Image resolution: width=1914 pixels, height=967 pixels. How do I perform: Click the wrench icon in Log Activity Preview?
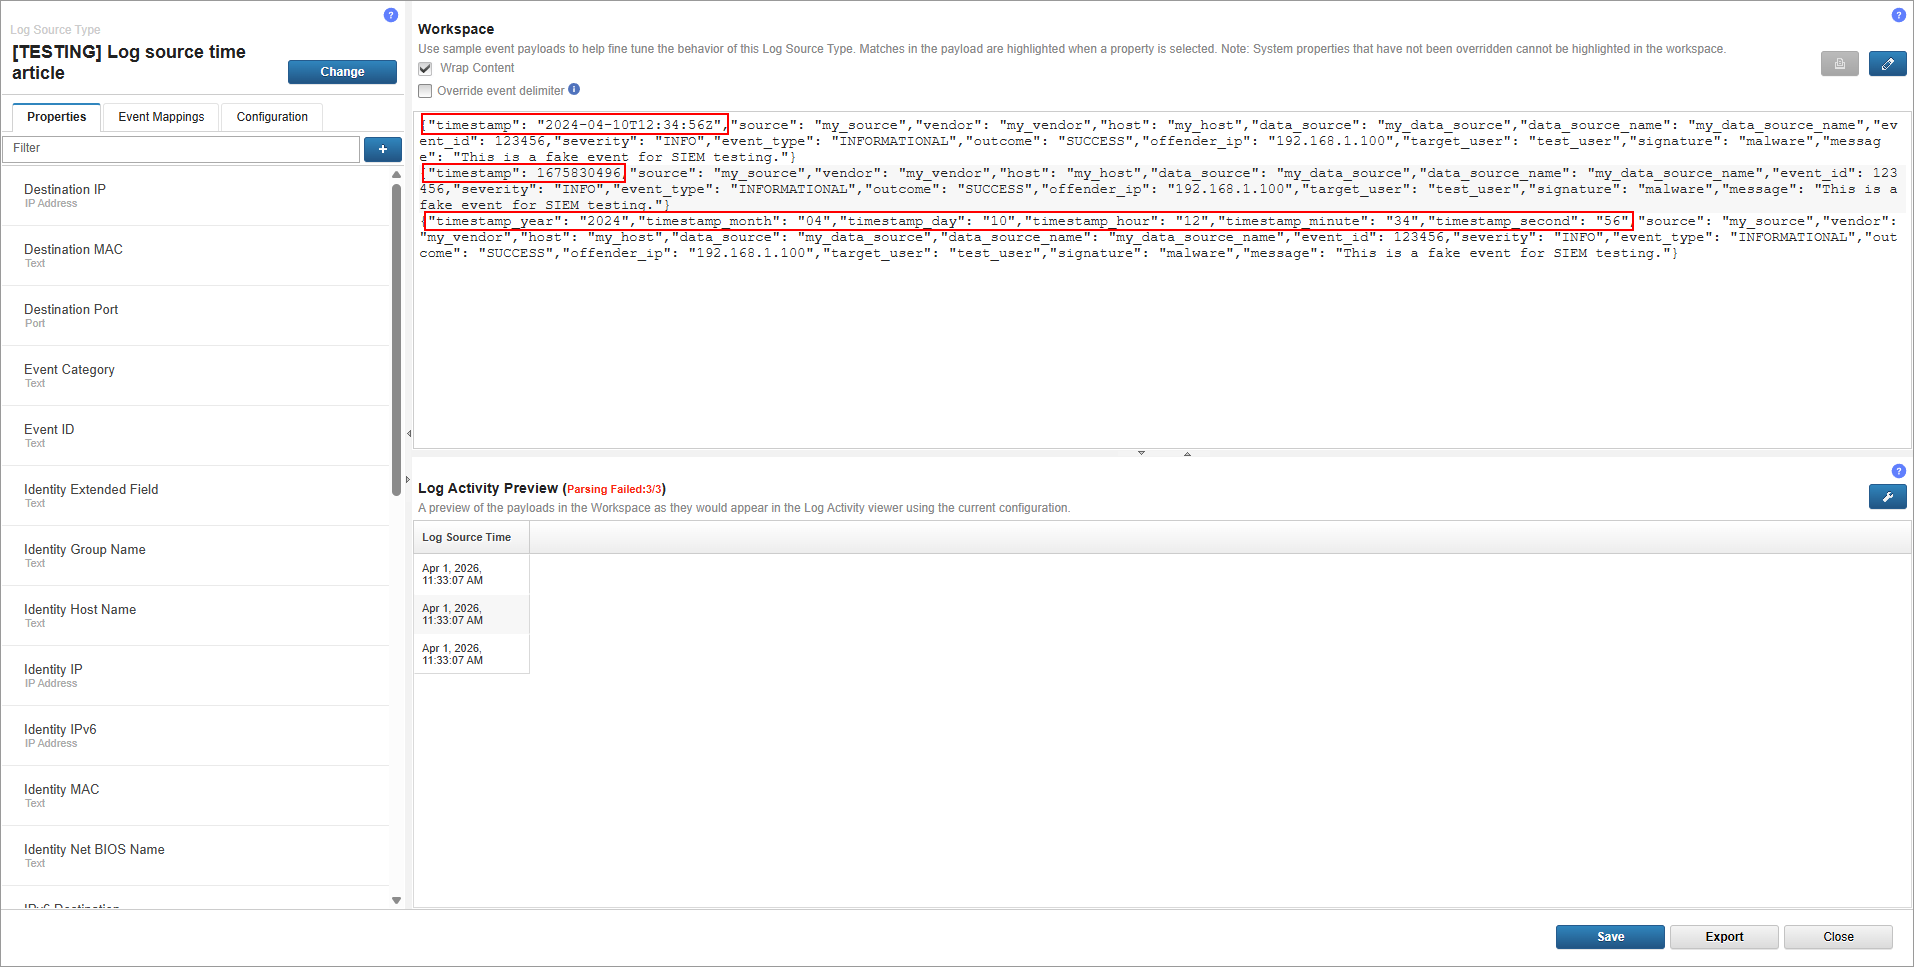click(1887, 497)
